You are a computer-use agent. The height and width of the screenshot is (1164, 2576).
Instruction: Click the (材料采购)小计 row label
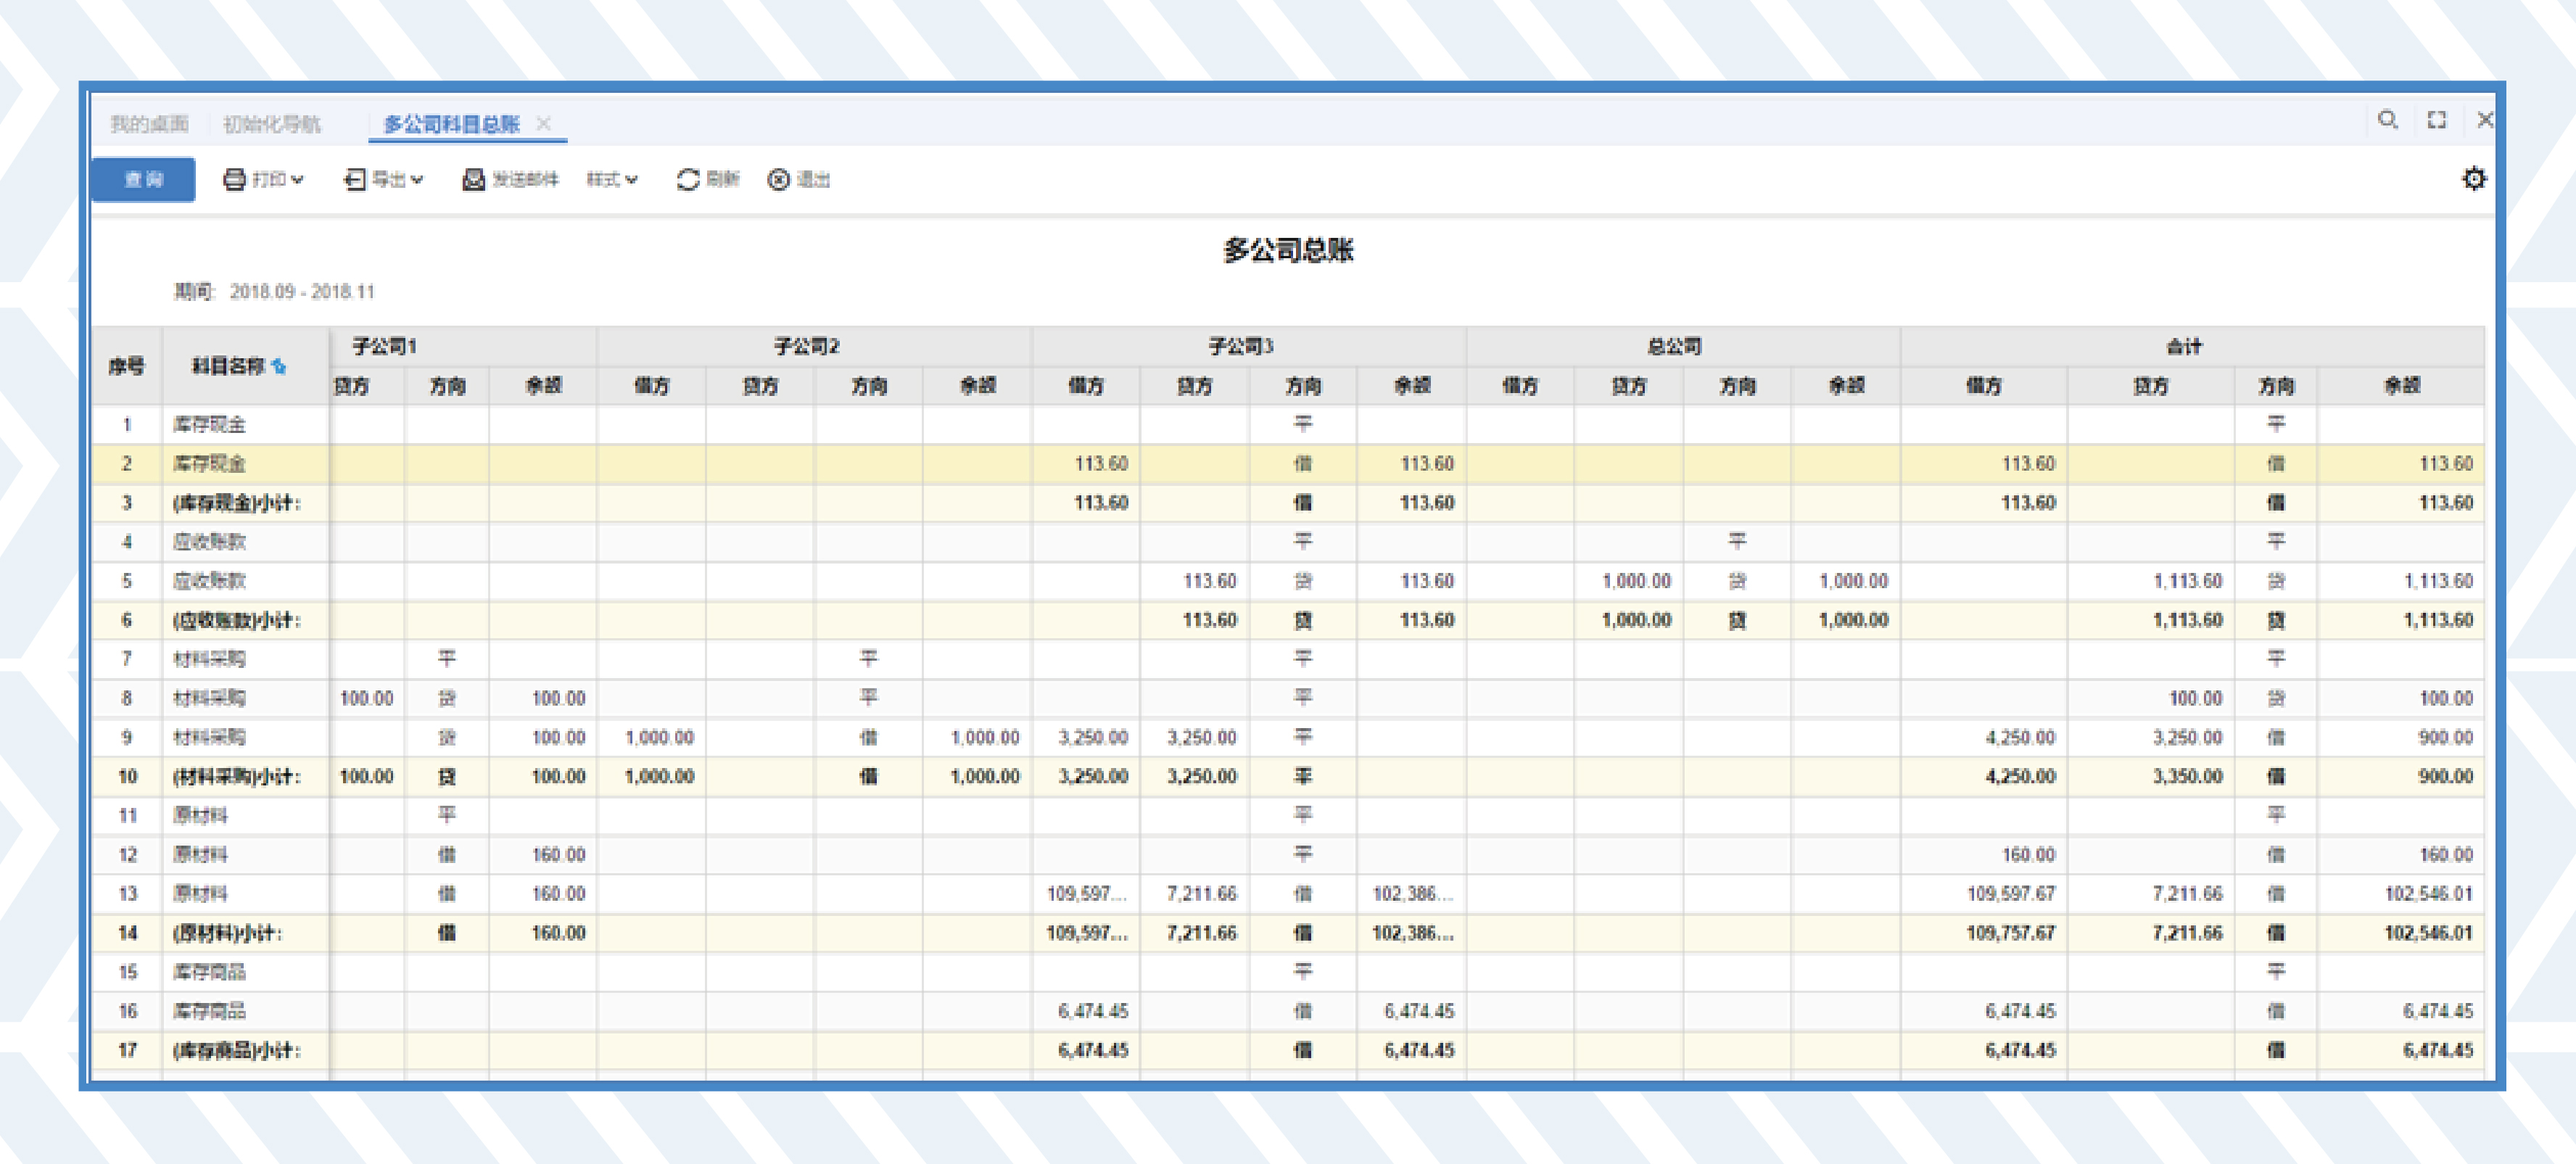pos(236,777)
